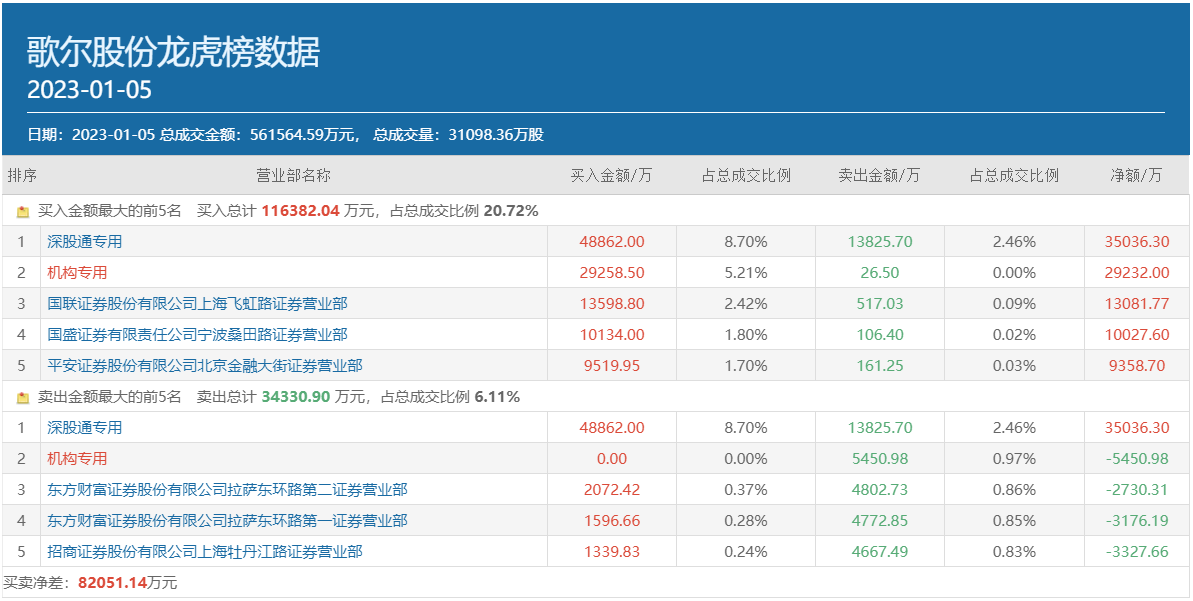Click the icon beside 卖出金额最大的前5名
The image size is (1193, 601).
click(x=23, y=398)
